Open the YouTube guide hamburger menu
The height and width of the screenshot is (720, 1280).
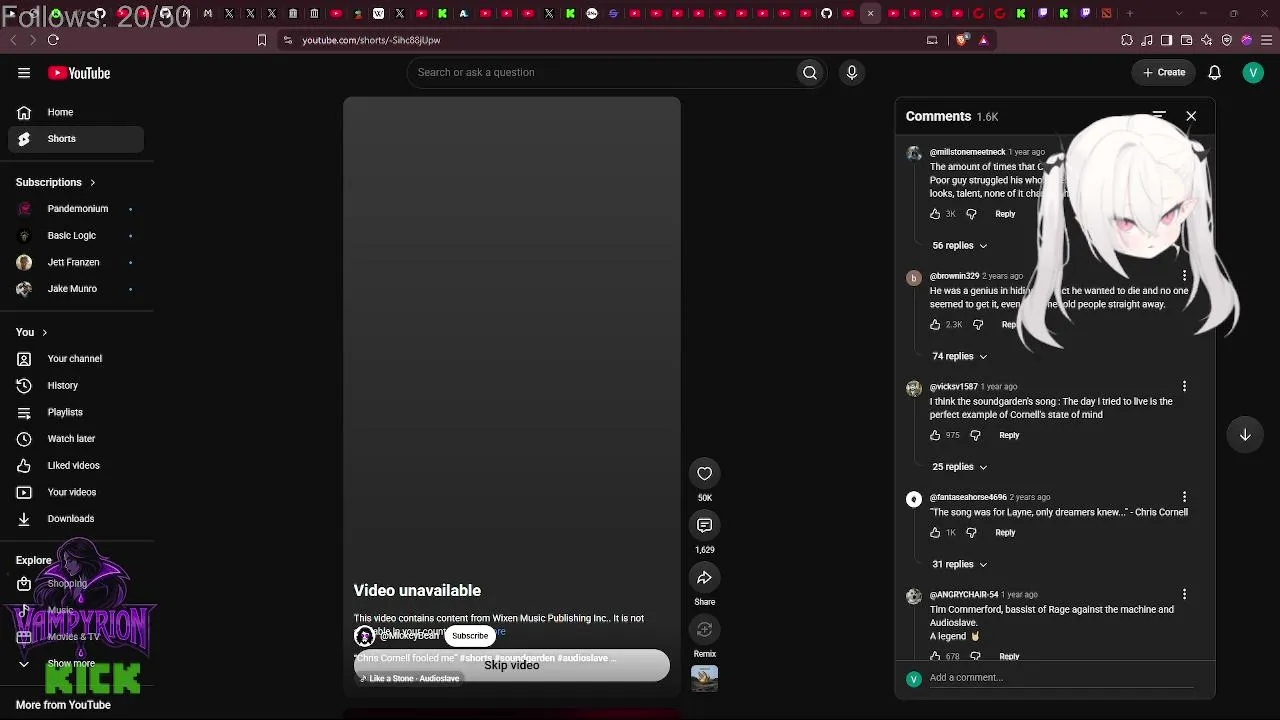pos(24,73)
